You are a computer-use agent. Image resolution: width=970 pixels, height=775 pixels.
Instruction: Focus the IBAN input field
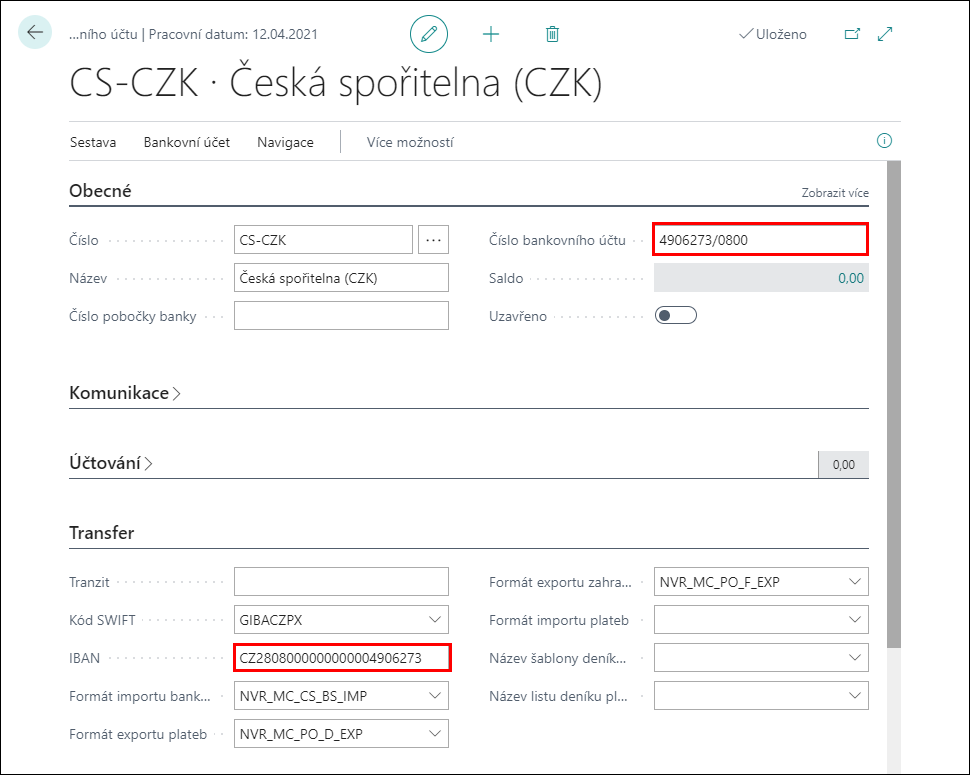342,657
